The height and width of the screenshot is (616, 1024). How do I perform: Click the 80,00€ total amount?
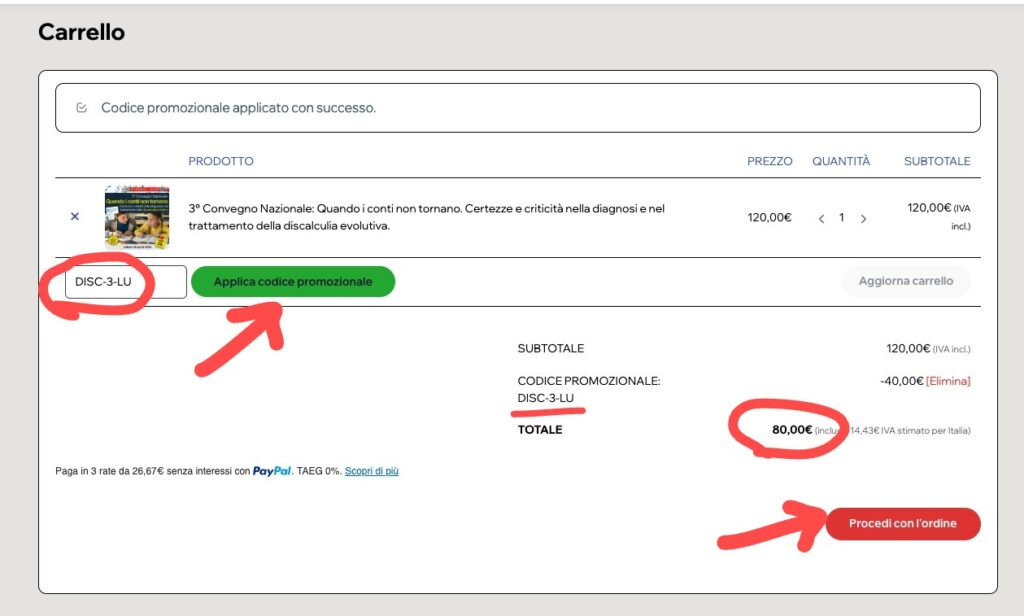tap(791, 430)
